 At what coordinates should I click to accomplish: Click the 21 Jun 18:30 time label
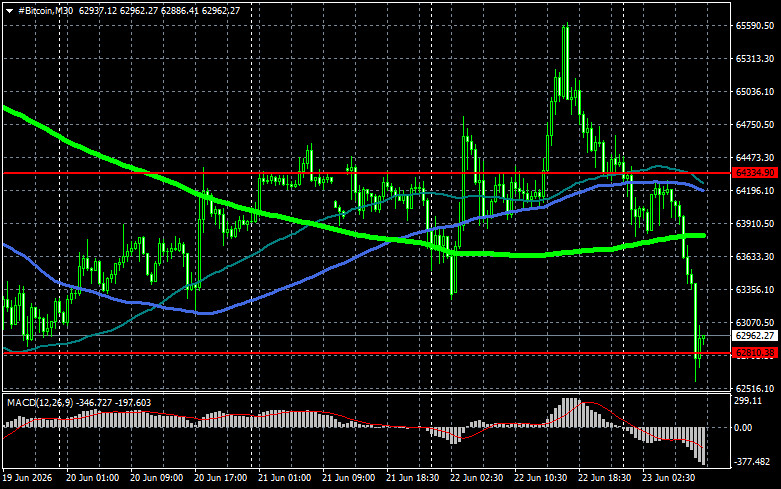pos(413,478)
